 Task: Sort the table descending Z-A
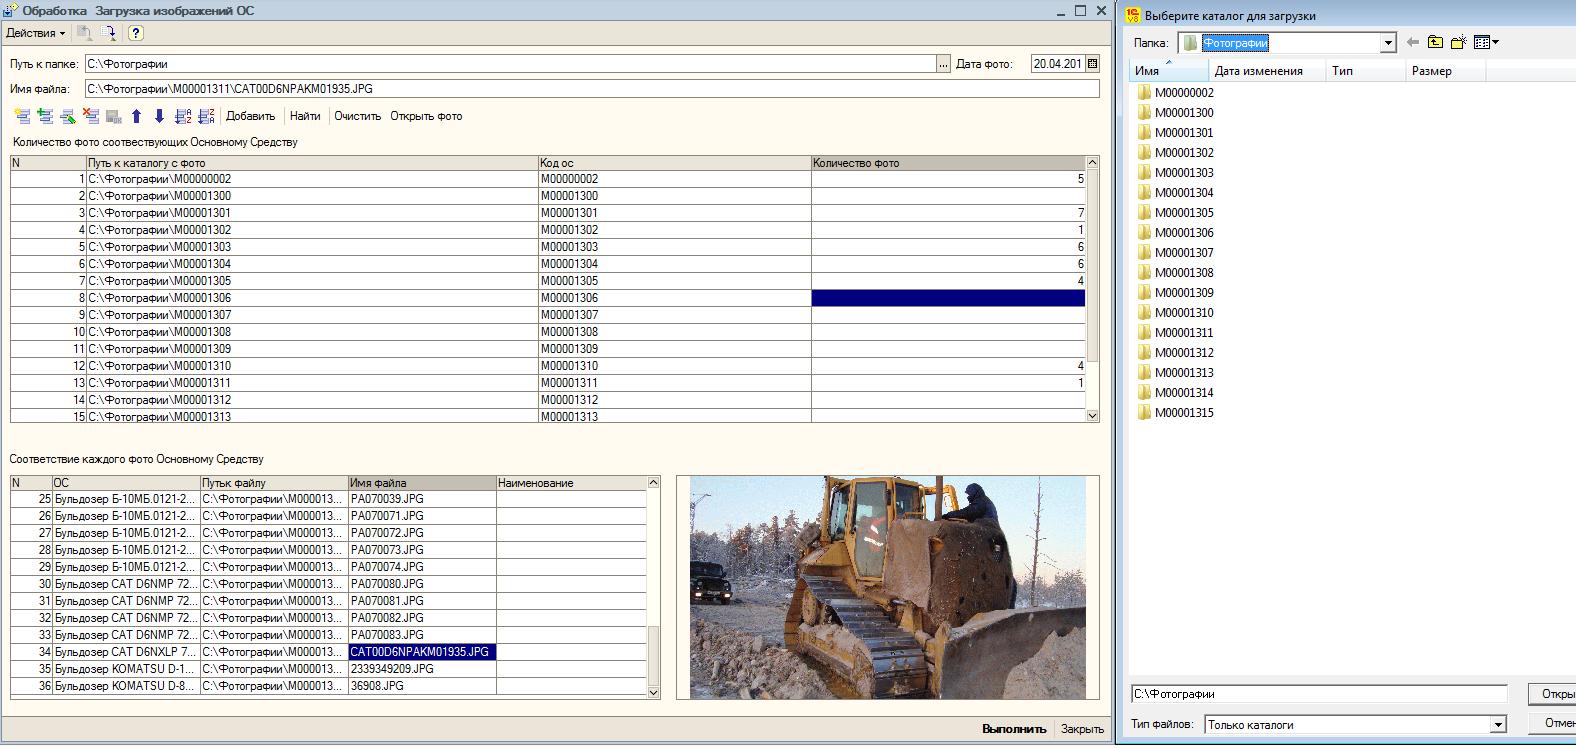pos(206,116)
